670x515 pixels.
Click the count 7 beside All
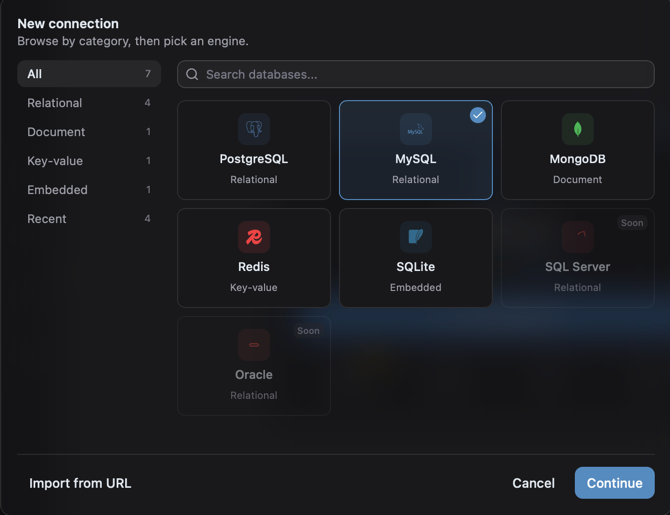coord(148,74)
